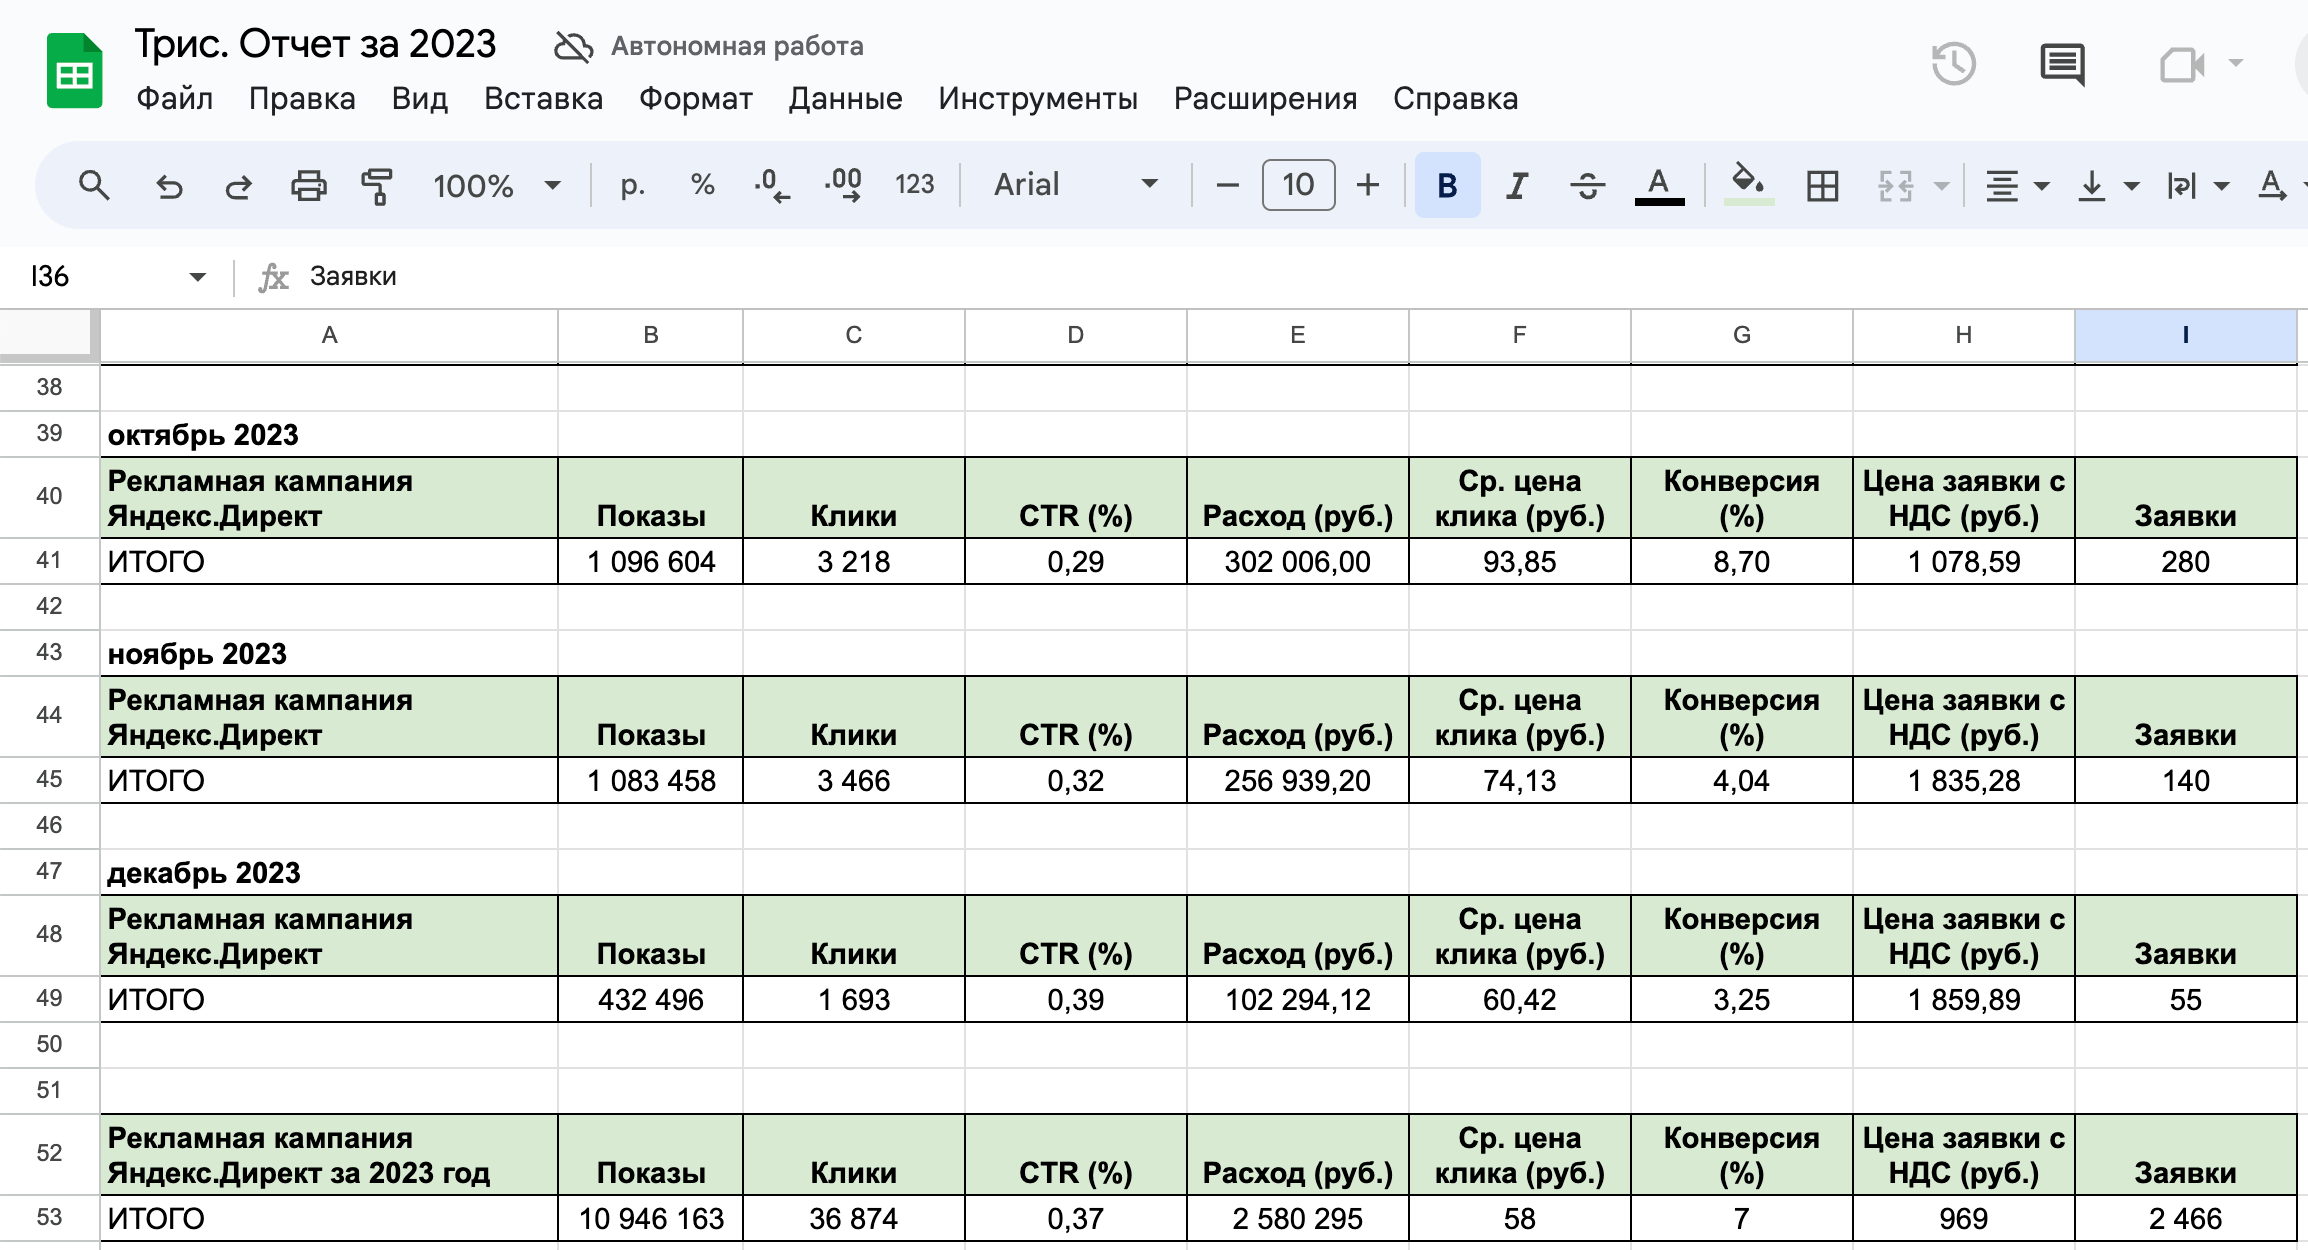
Task: Select cell октябрь 2023
Action: pyautogui.click(x=329, y=435)
